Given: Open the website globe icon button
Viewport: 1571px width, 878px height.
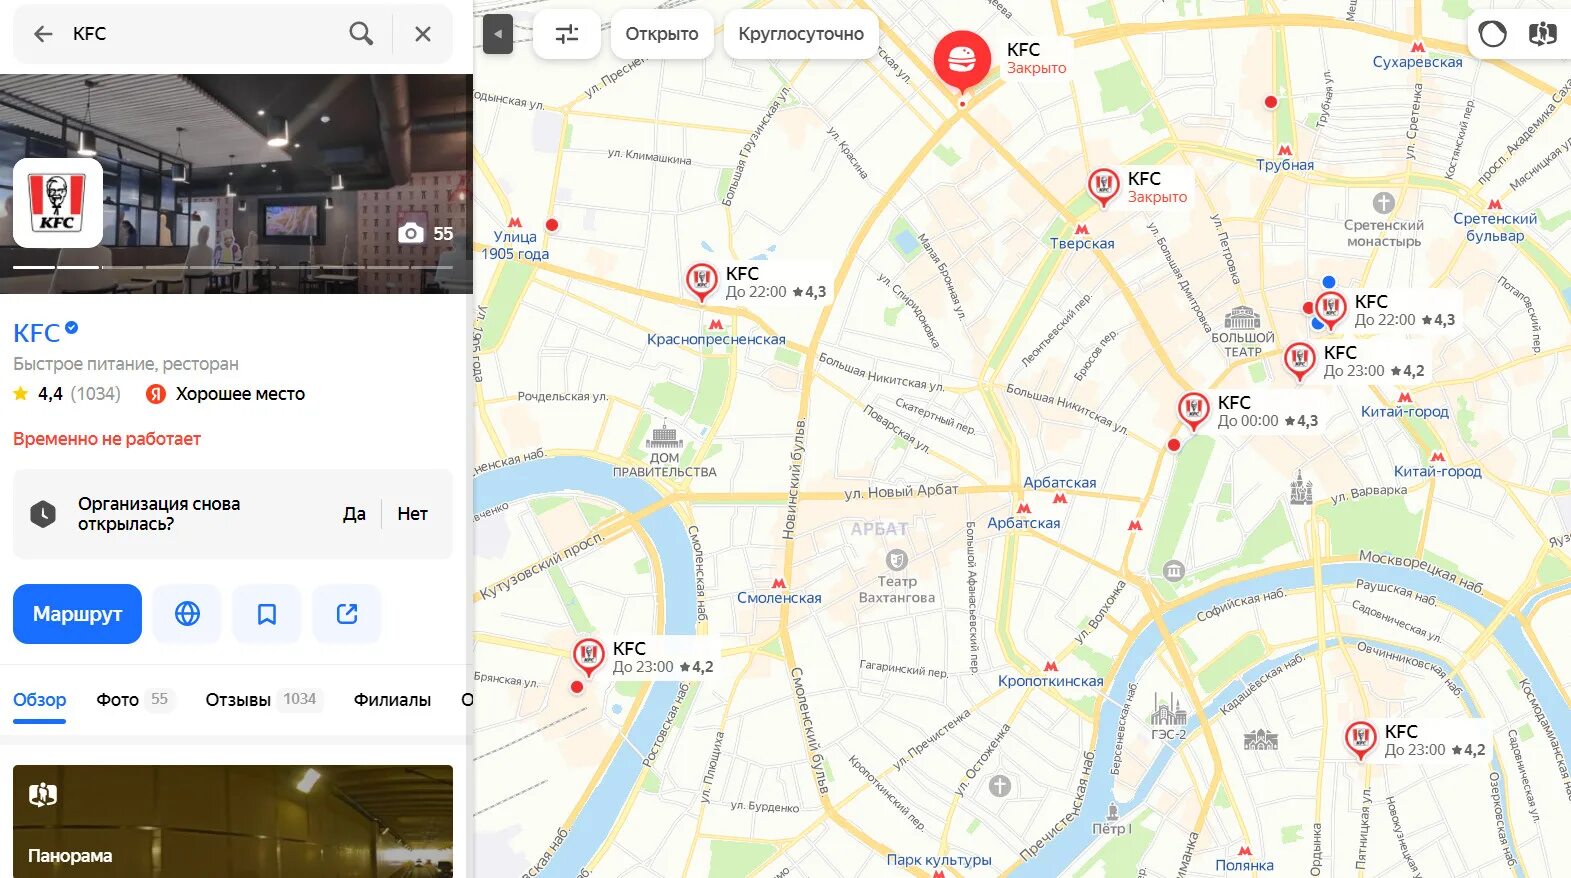Looking at the screenshot, I should [x=187, y=614].
